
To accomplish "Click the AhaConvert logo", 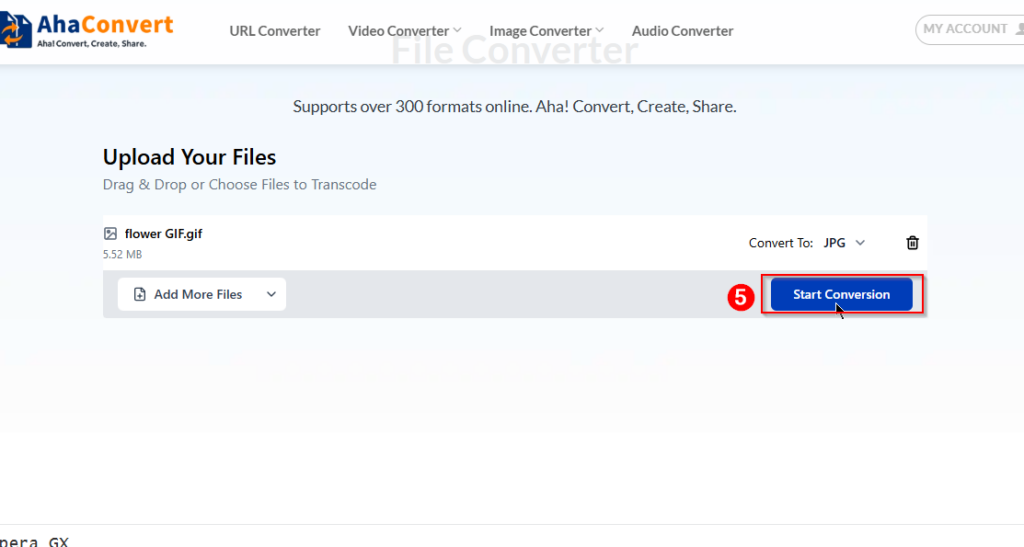I will 87,31.
